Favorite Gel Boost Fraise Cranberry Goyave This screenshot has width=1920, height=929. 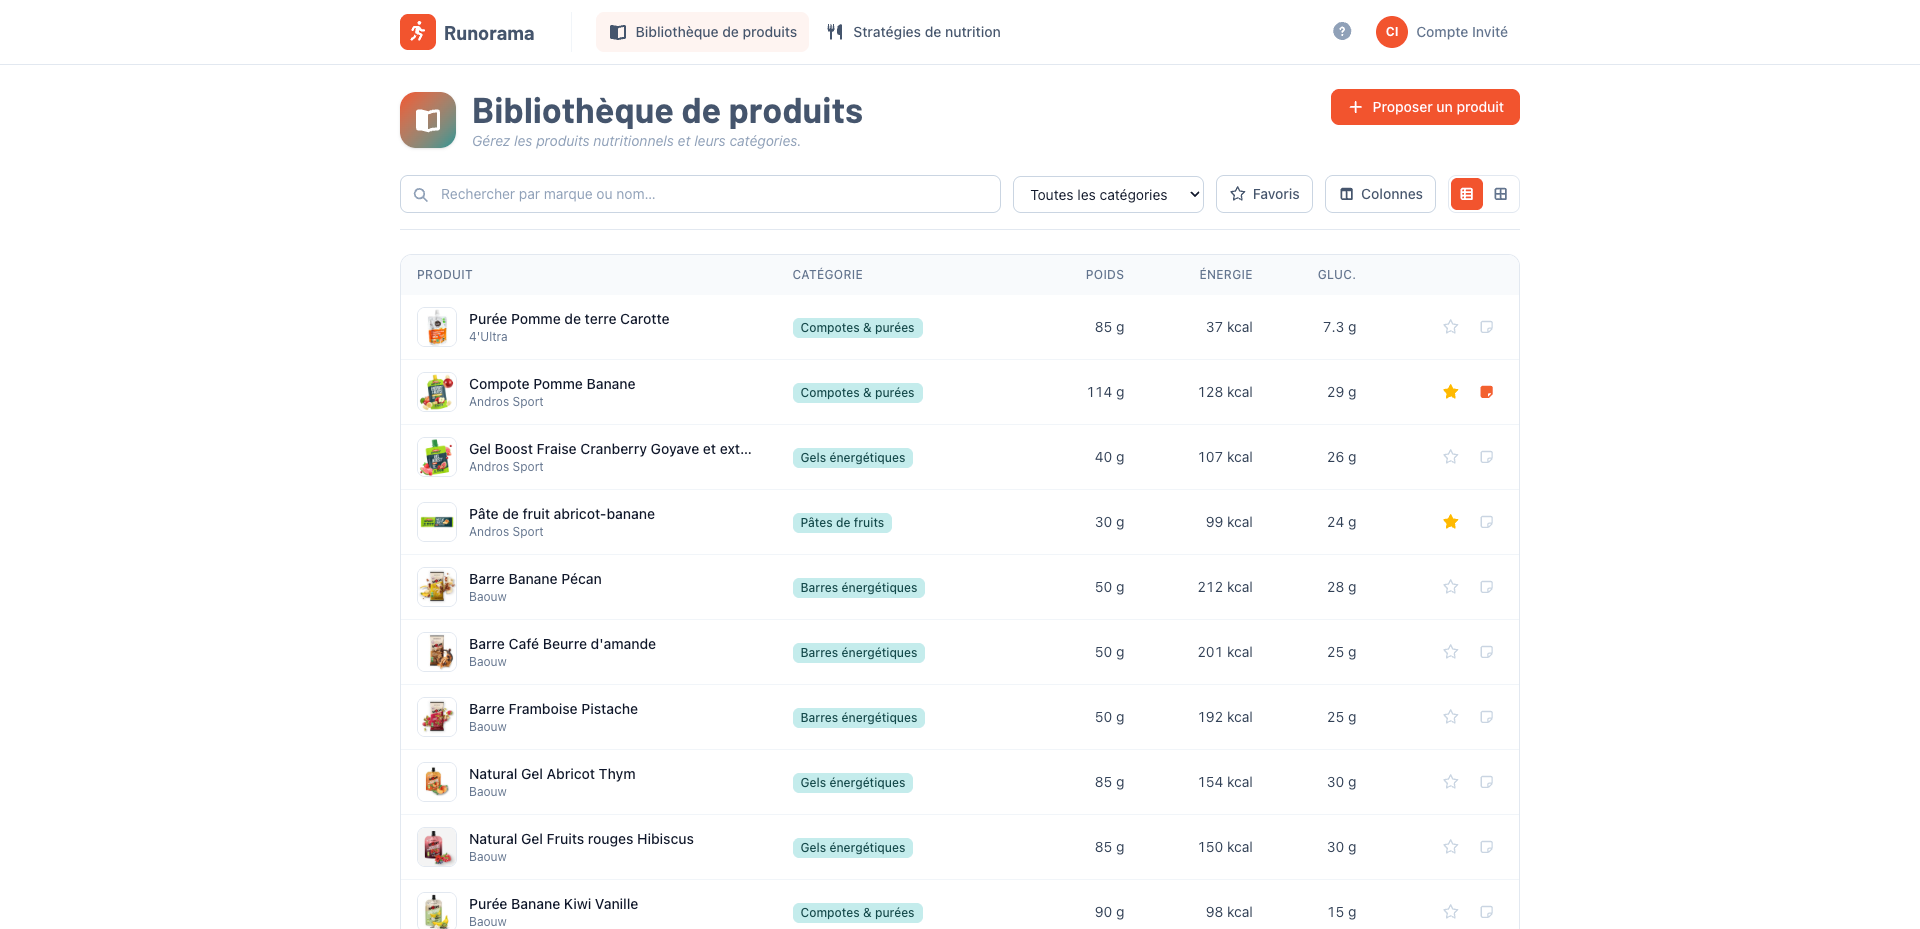[1451, 457]
